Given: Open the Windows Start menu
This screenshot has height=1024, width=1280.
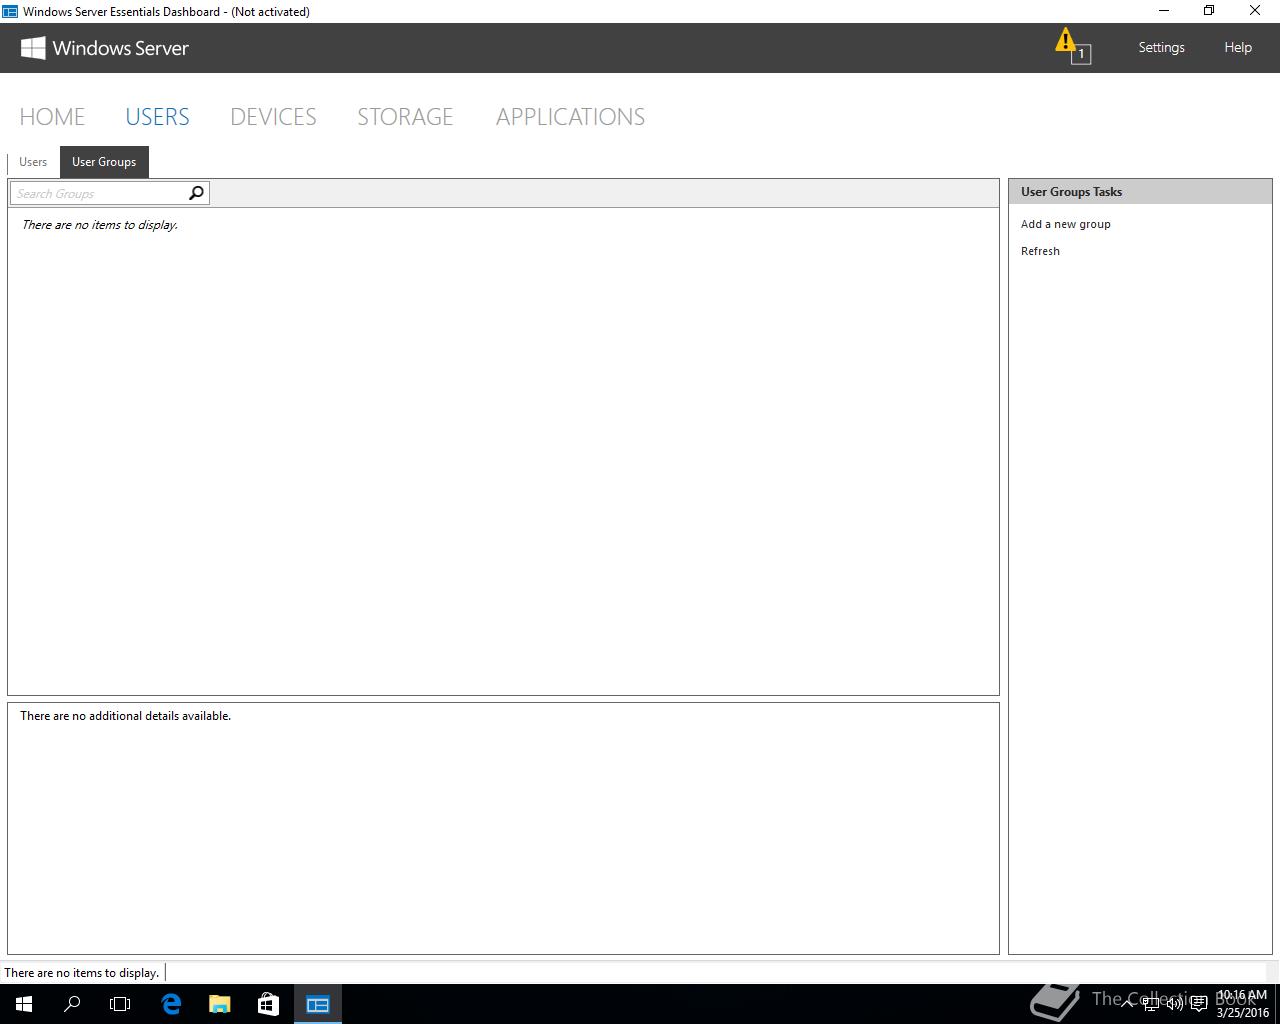Looking at the screenshot, I should pyautogui.click(x=24, y=1004).
